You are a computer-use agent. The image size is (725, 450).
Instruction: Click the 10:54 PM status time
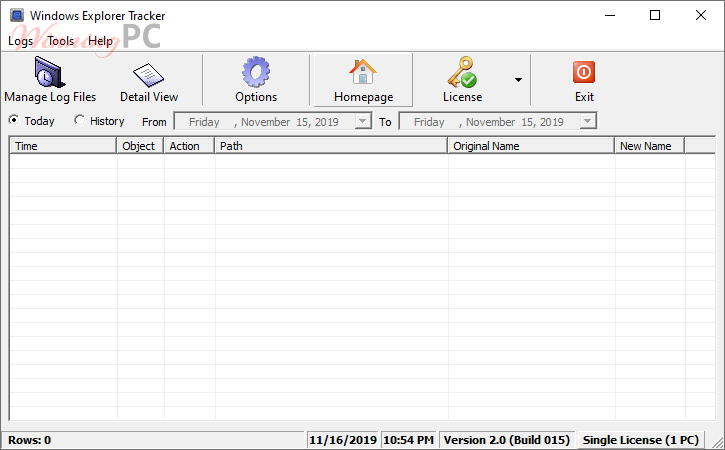coord(409,440)
